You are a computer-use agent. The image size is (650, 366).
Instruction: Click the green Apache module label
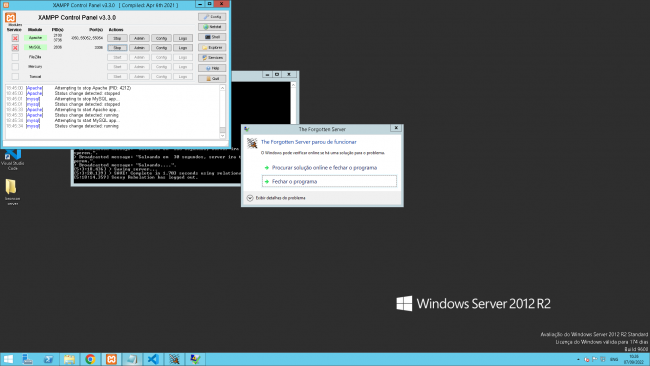(x=35, y=38)
